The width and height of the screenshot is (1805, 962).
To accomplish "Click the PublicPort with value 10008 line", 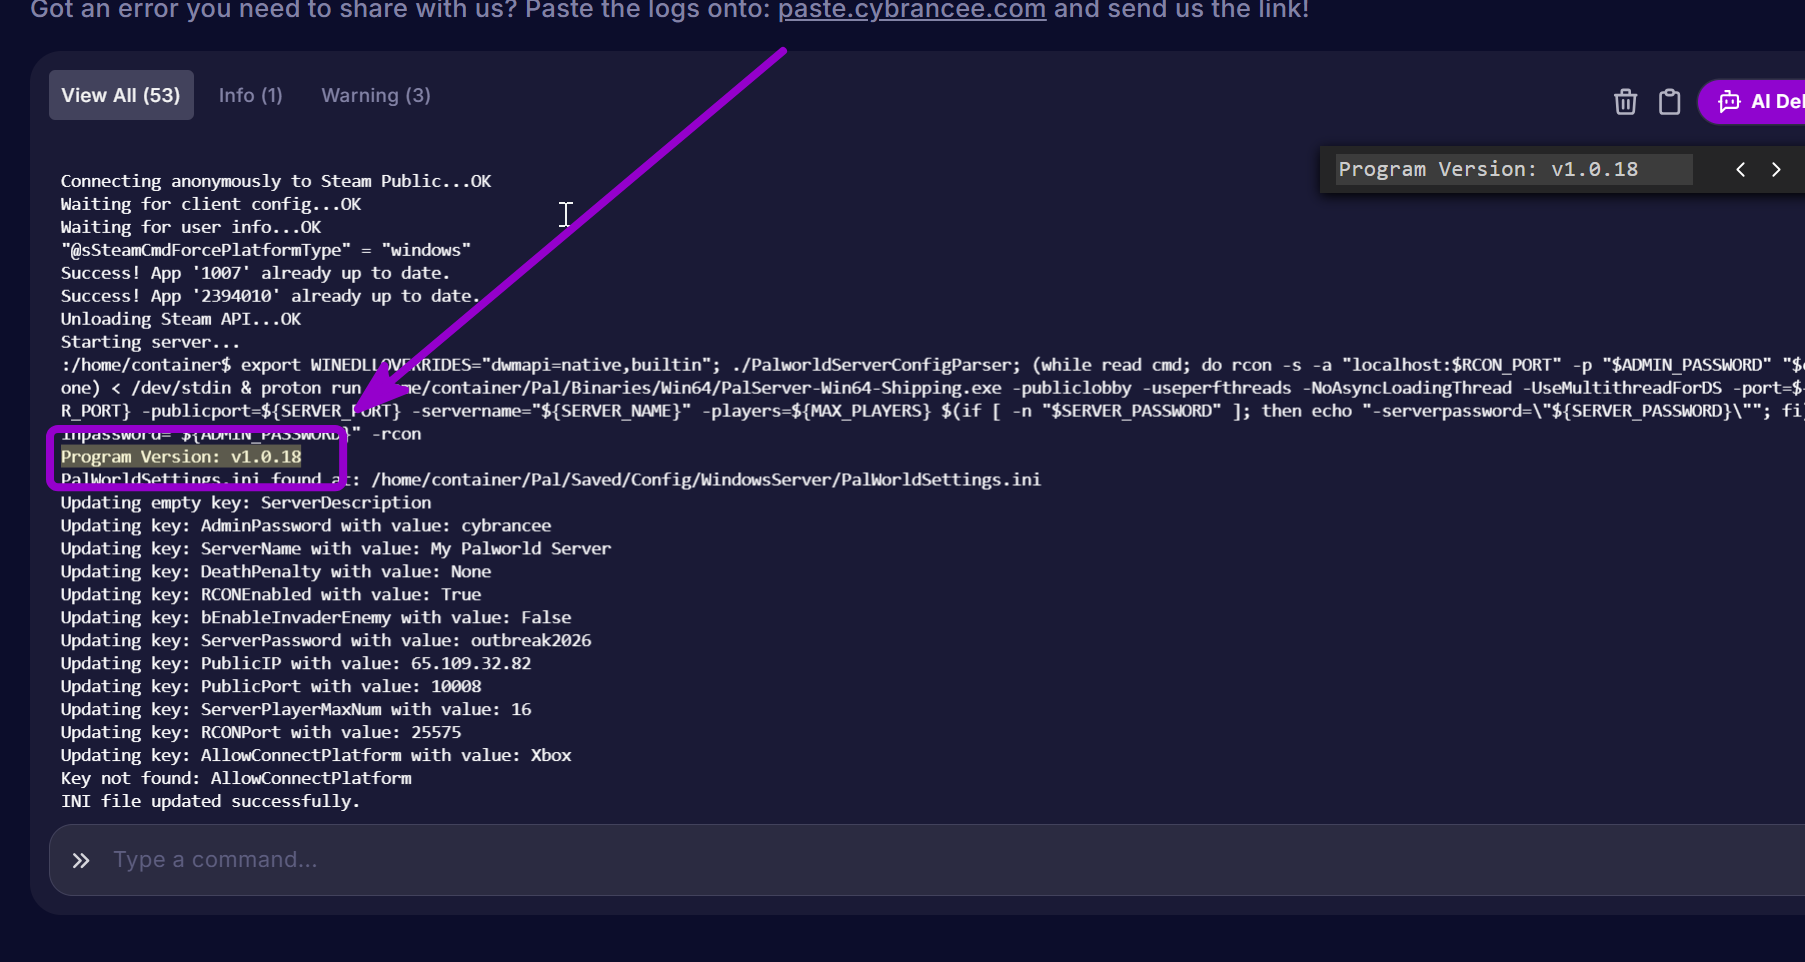I will click(271, 687).
